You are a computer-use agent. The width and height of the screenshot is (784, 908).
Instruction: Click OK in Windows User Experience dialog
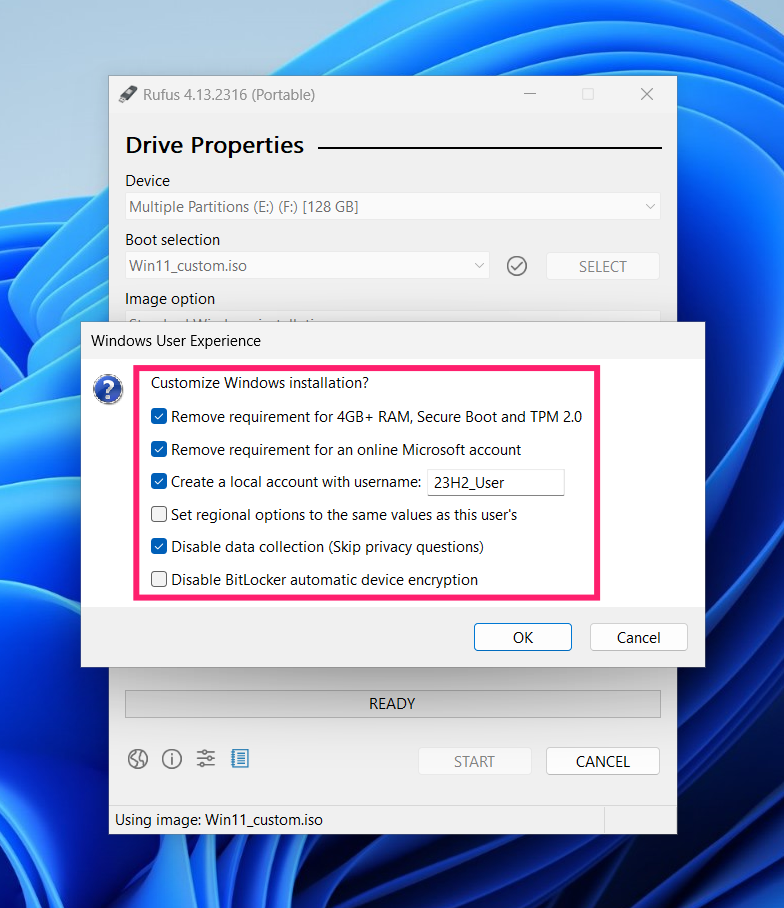tap(523, 637)
